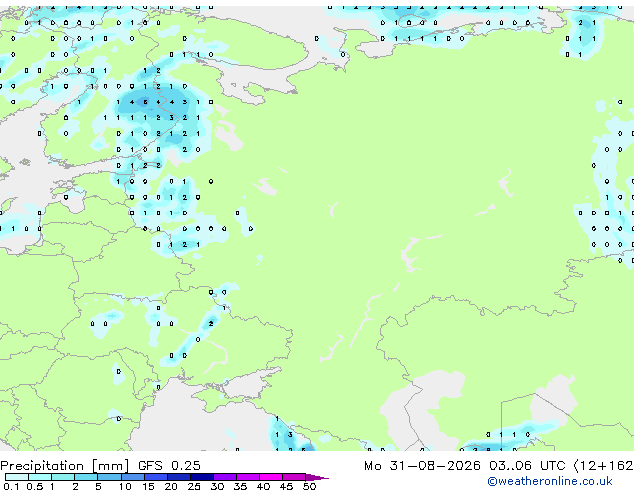The width and height of the screenshot is (634, 490).
Task: Select the "GFS 0.25" model label
Action: 169,466
